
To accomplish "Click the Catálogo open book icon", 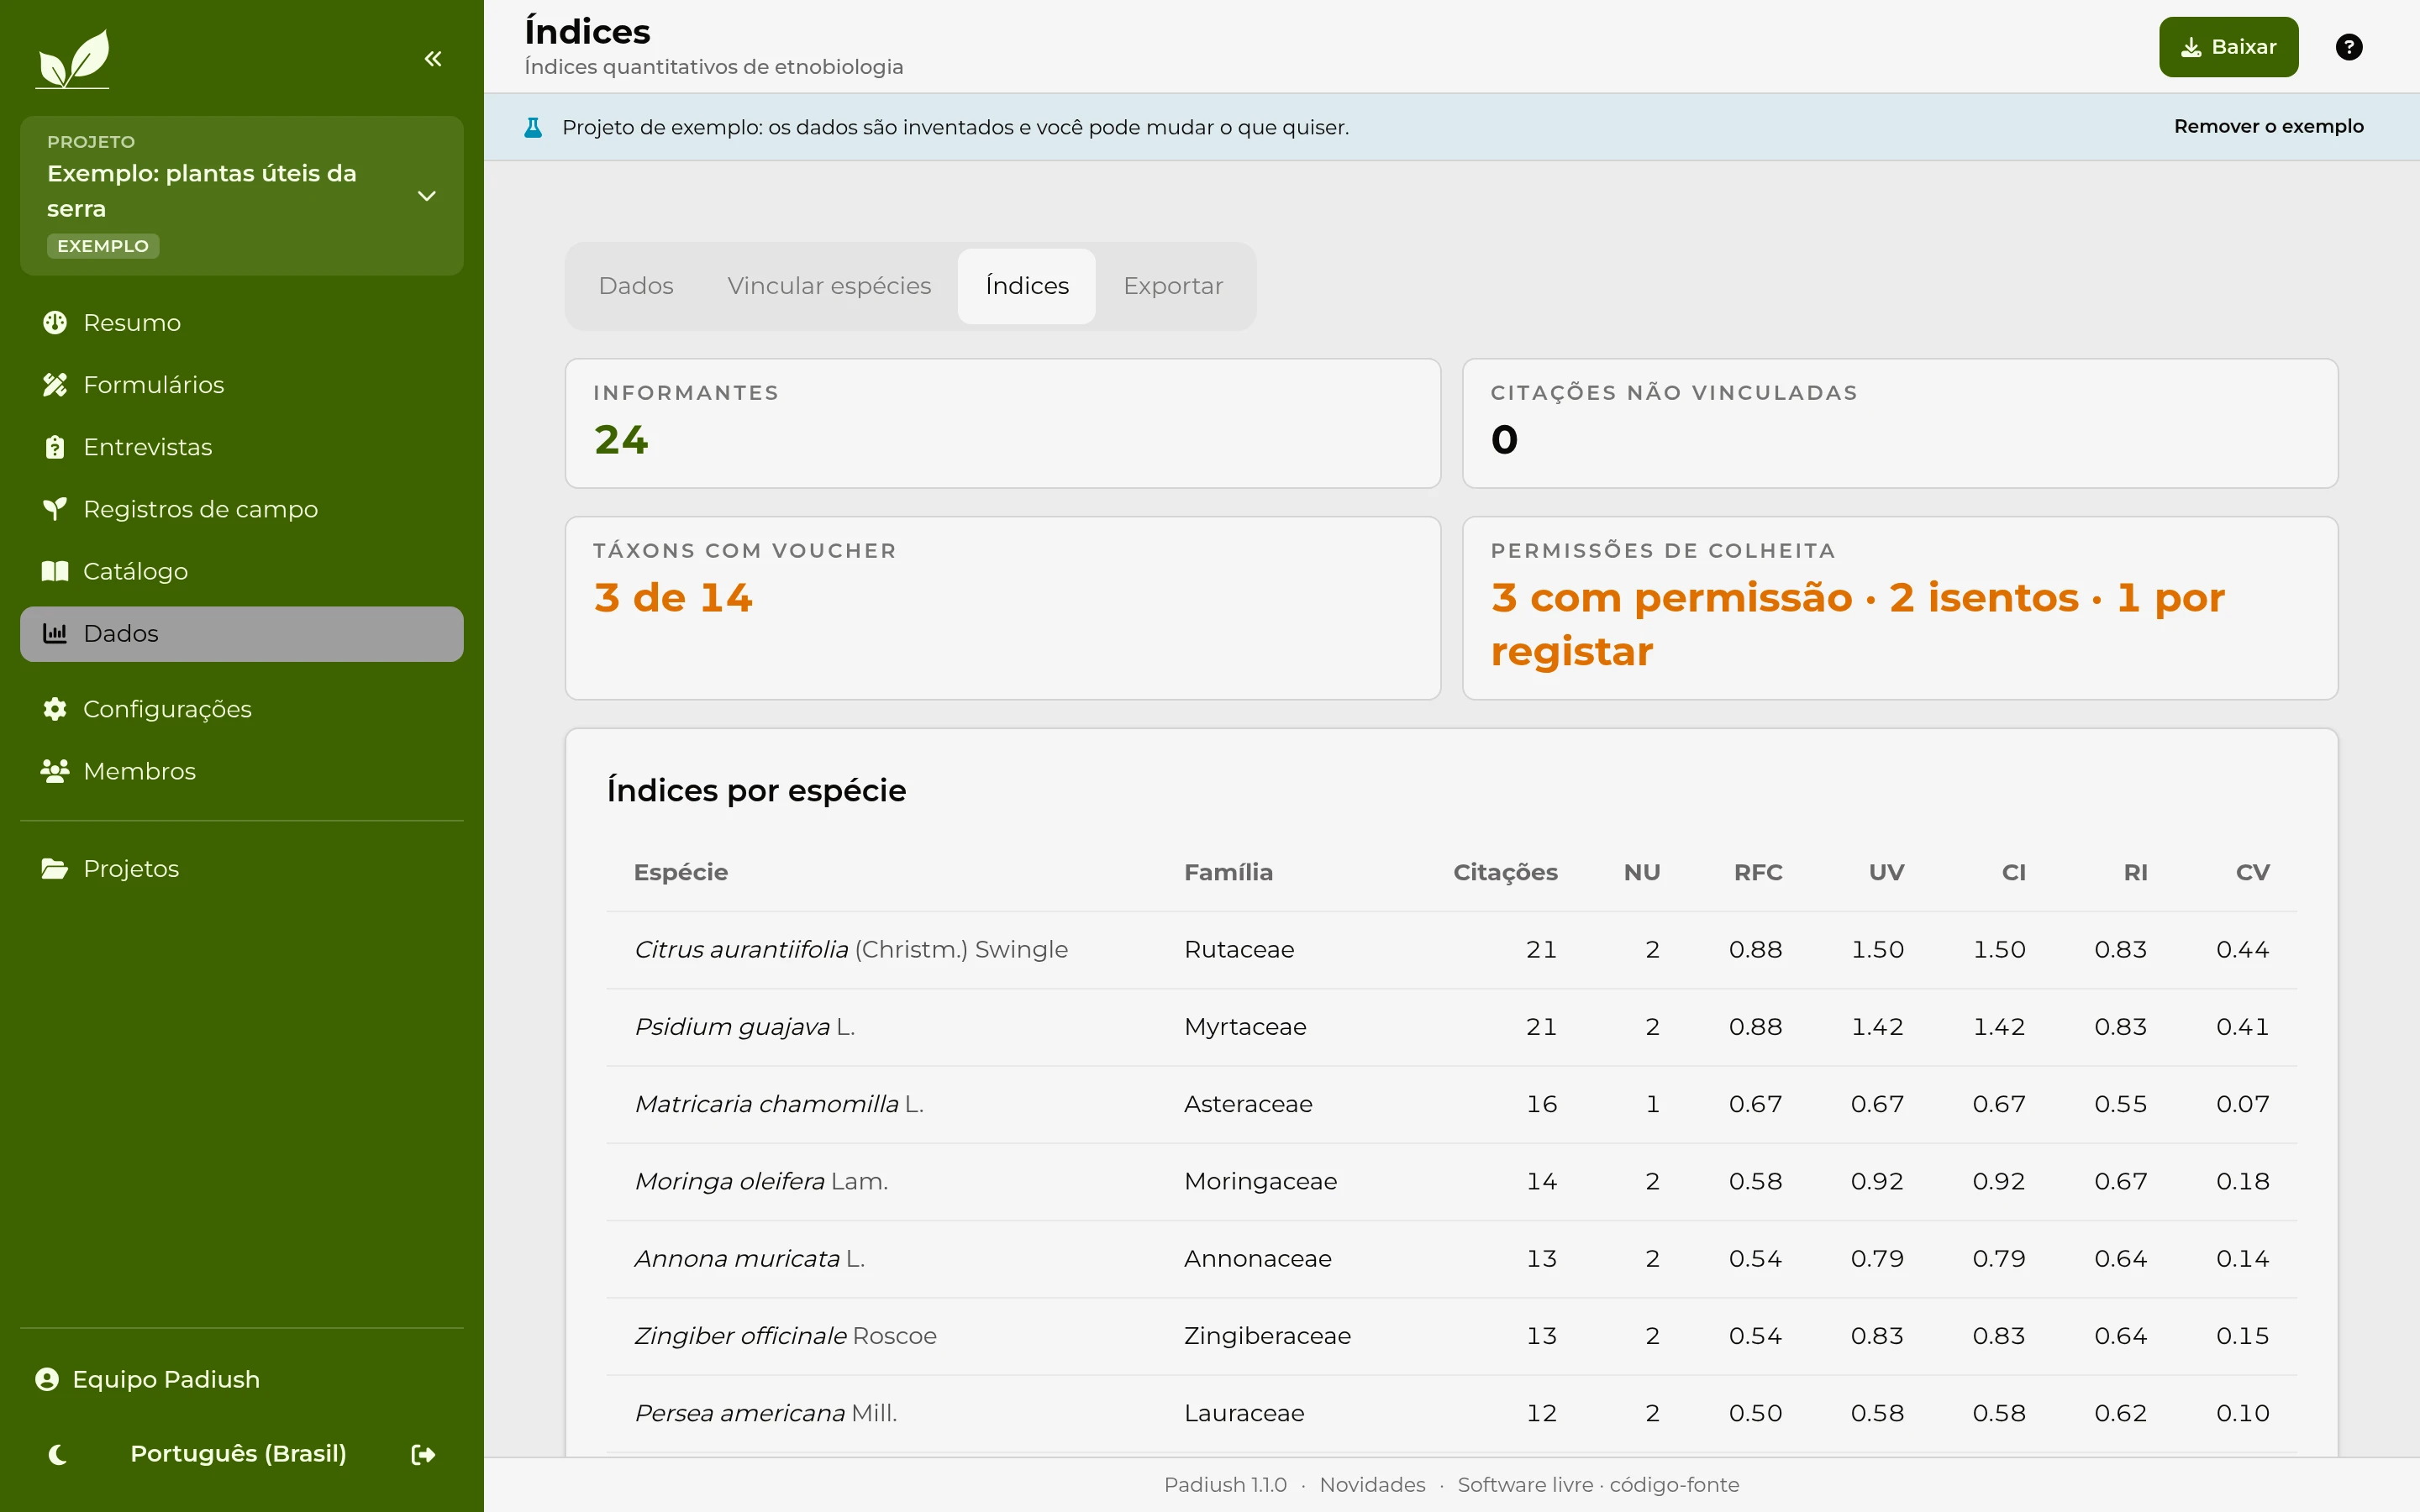I will click(55, 571).
